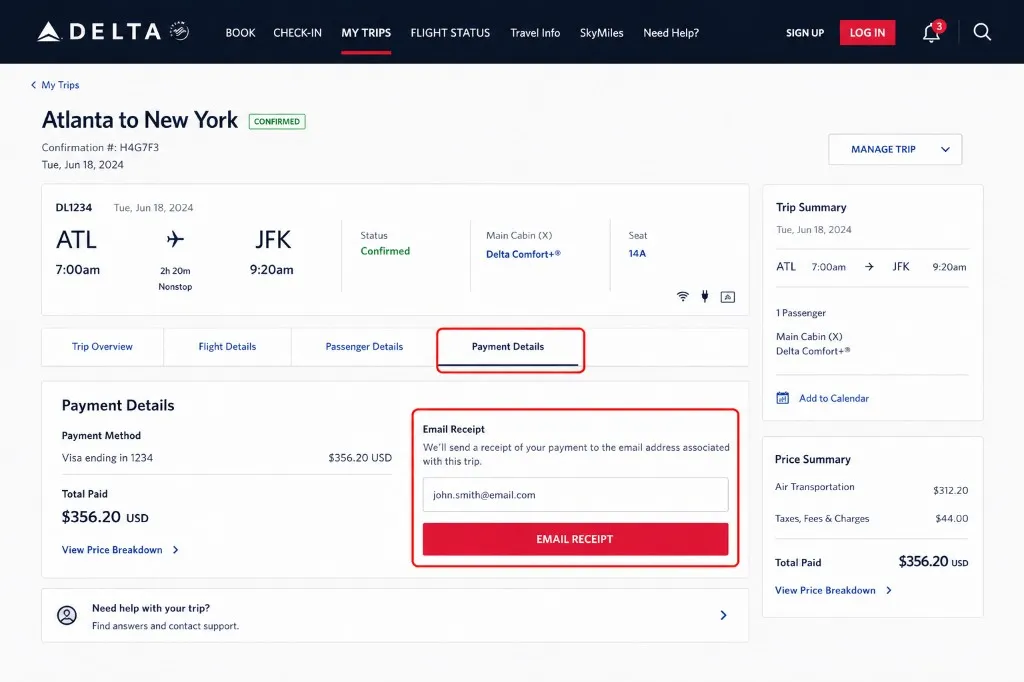Click the SIGN UP link

click(805, 33)
